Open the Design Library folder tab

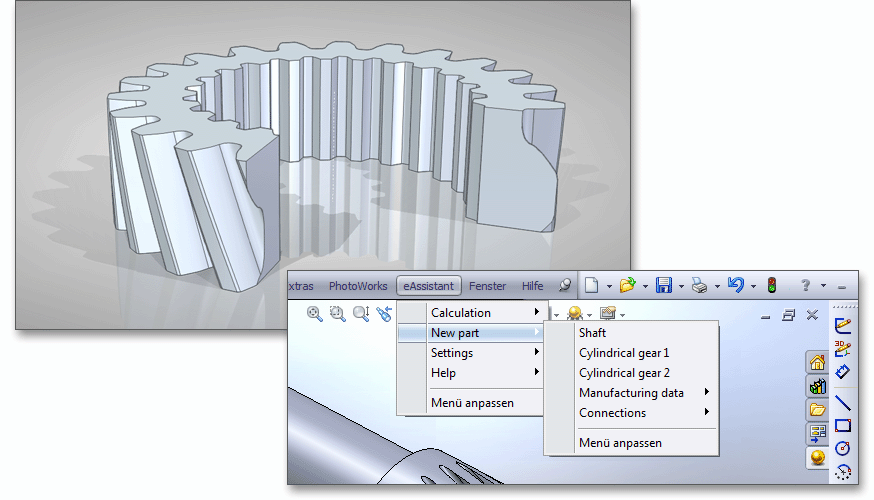tap(817, 410)
